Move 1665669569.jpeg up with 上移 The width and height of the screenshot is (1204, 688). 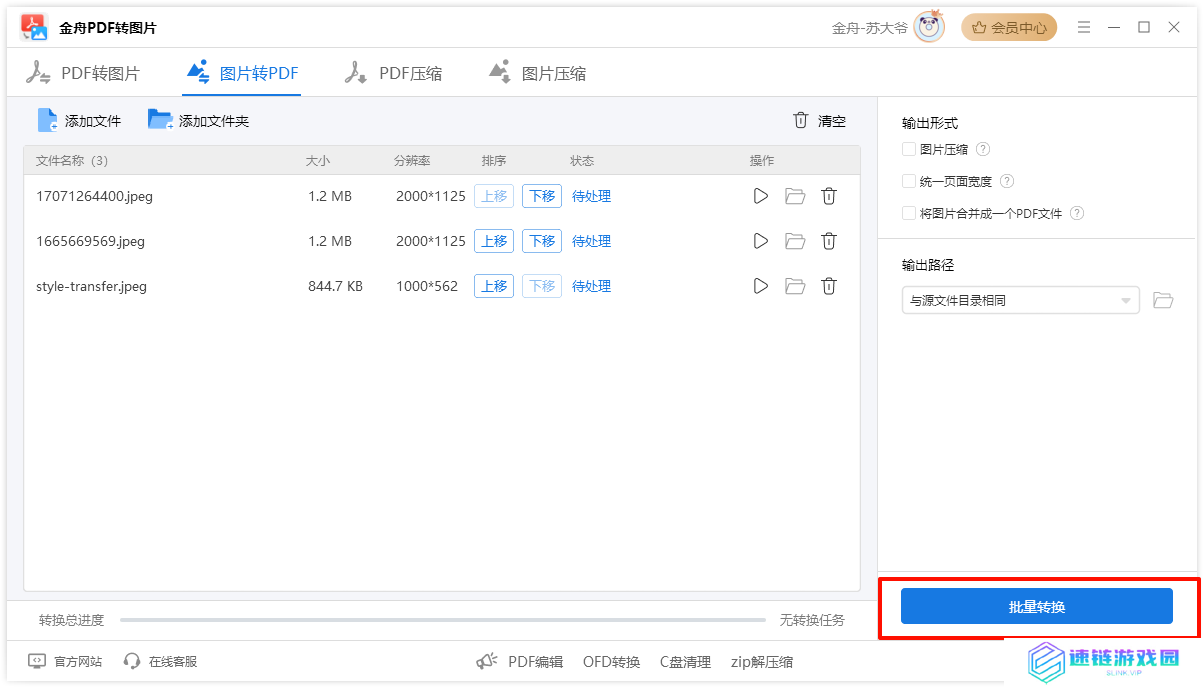click(494, 241)
